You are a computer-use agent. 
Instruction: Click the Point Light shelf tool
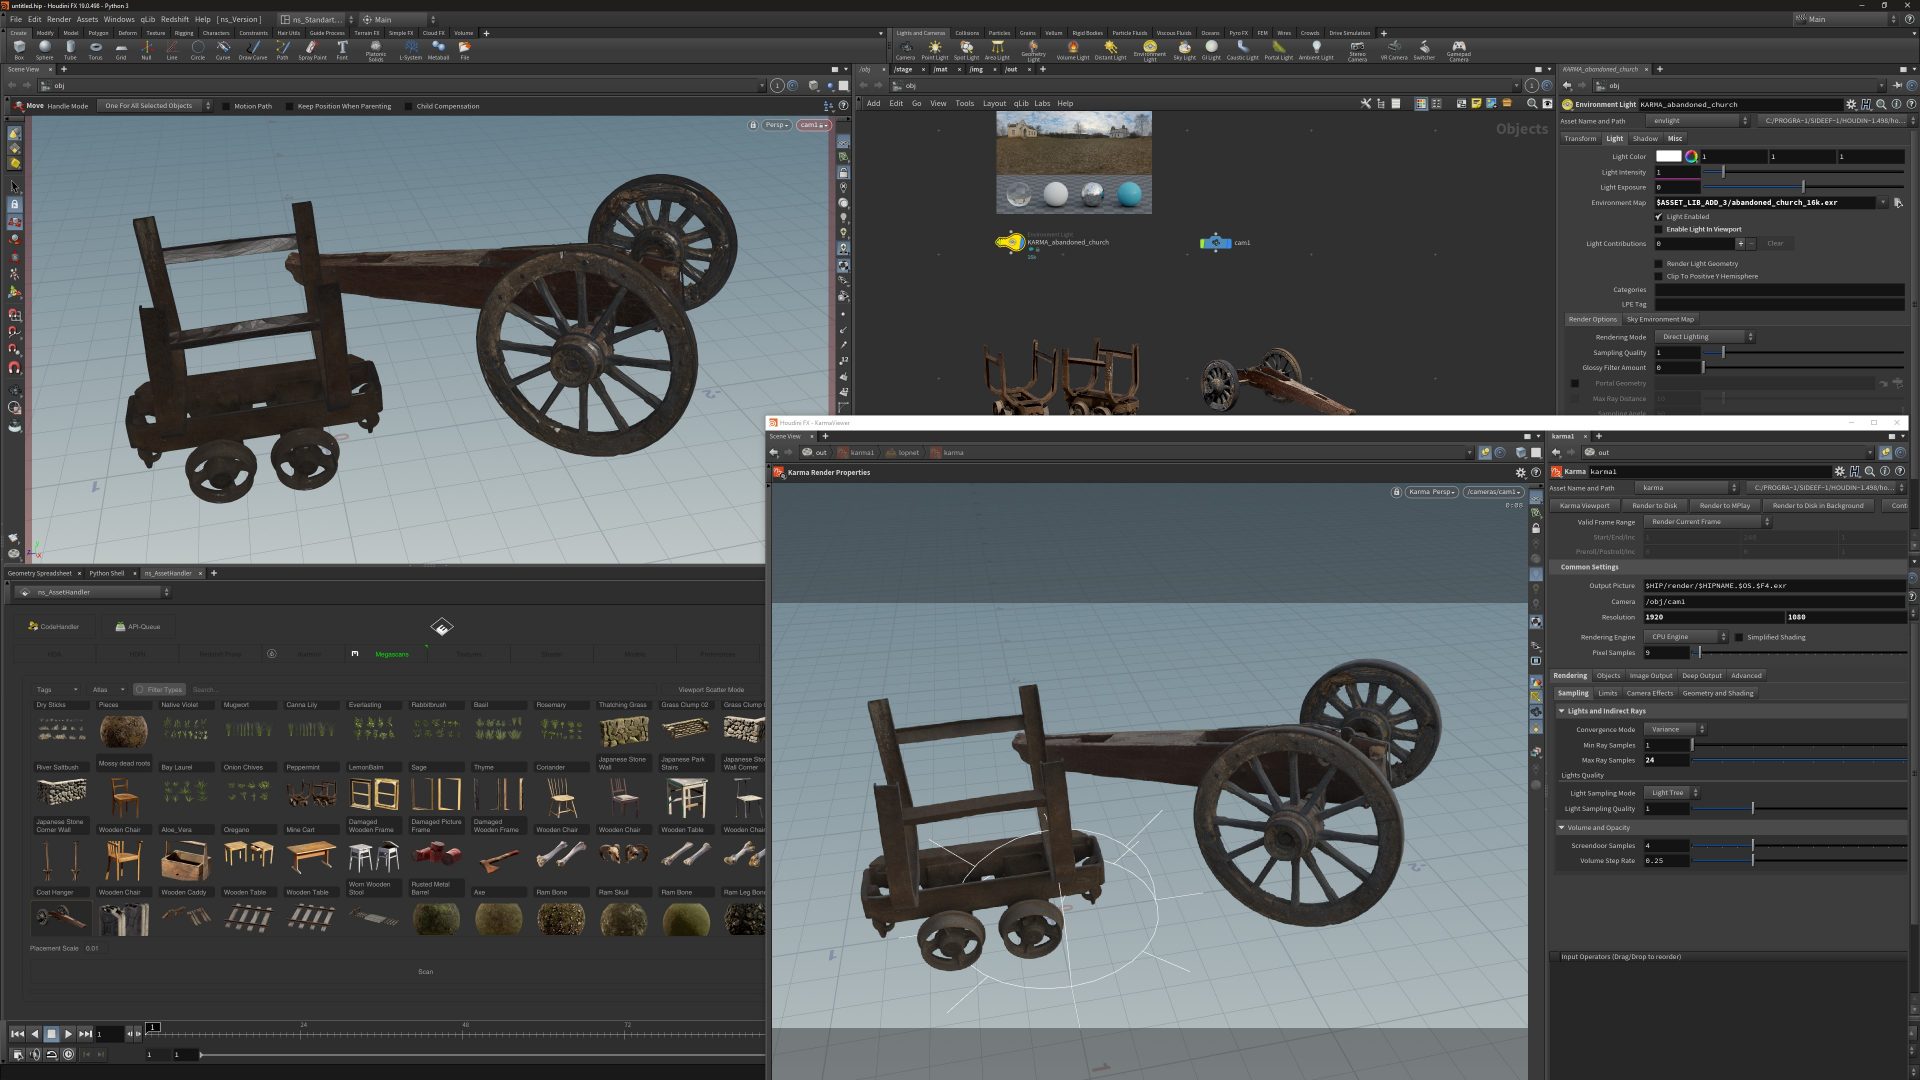point(934,48)
